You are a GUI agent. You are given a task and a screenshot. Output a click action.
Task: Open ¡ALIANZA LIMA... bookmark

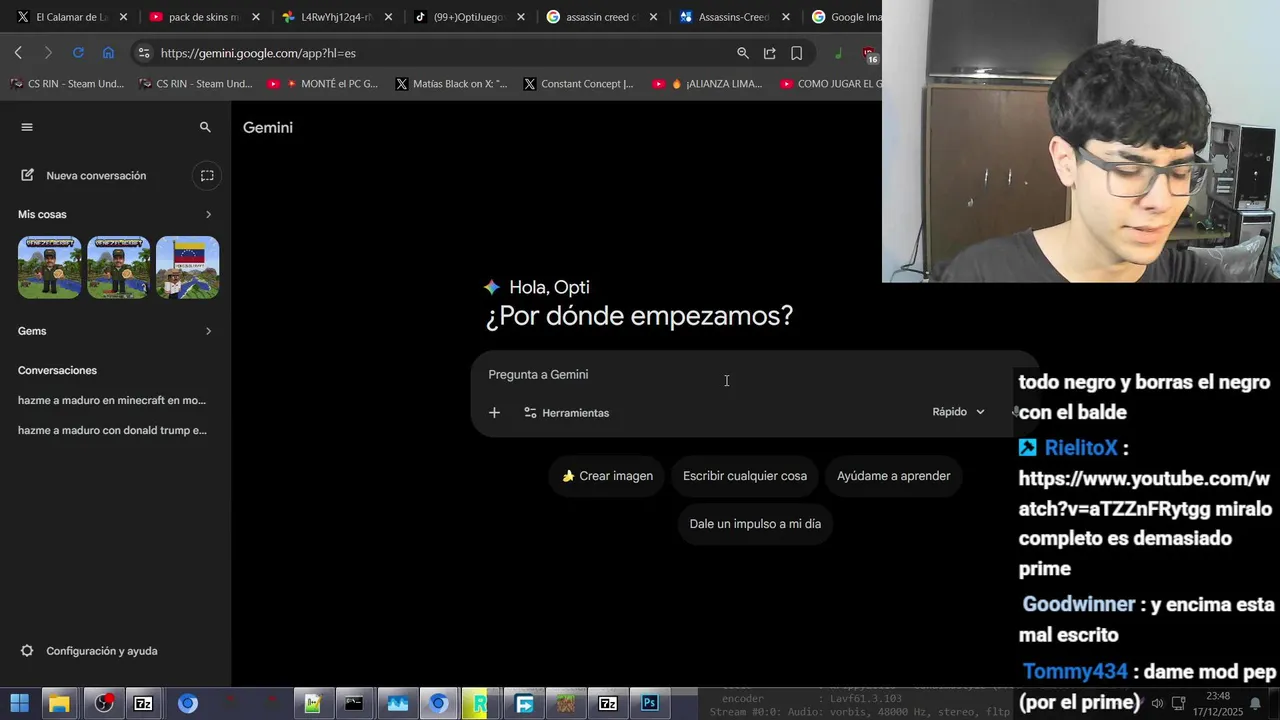[x=707, y=84]
